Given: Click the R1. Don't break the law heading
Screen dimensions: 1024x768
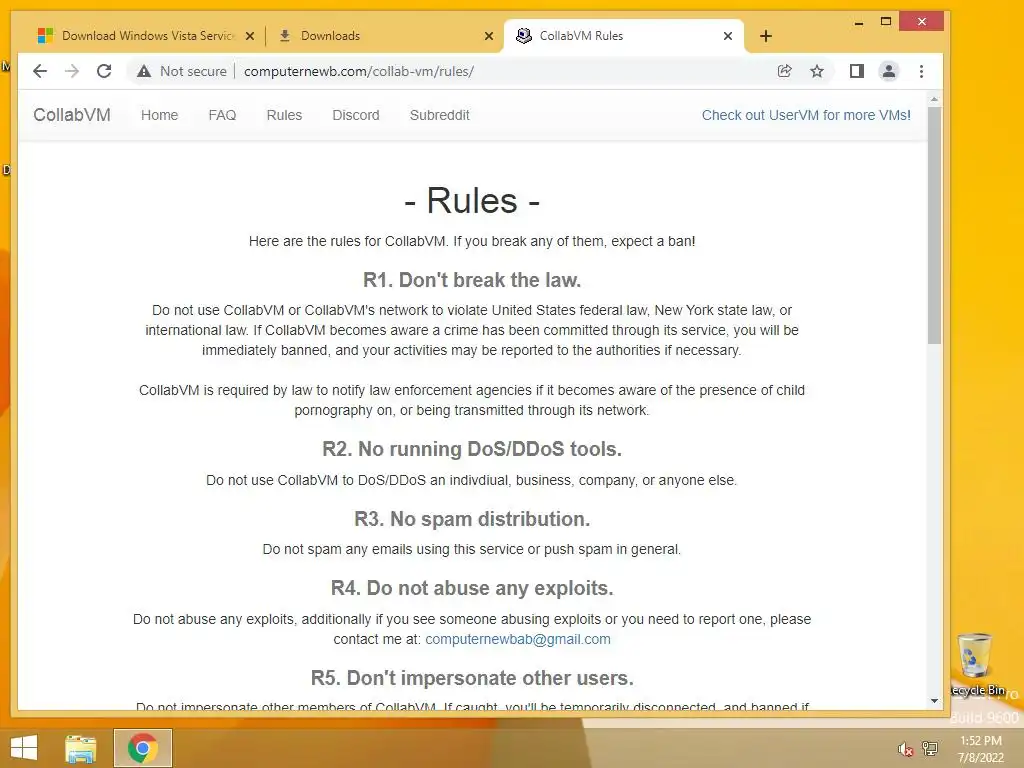Looking at the screenshot, I should (x=472, y=280).
